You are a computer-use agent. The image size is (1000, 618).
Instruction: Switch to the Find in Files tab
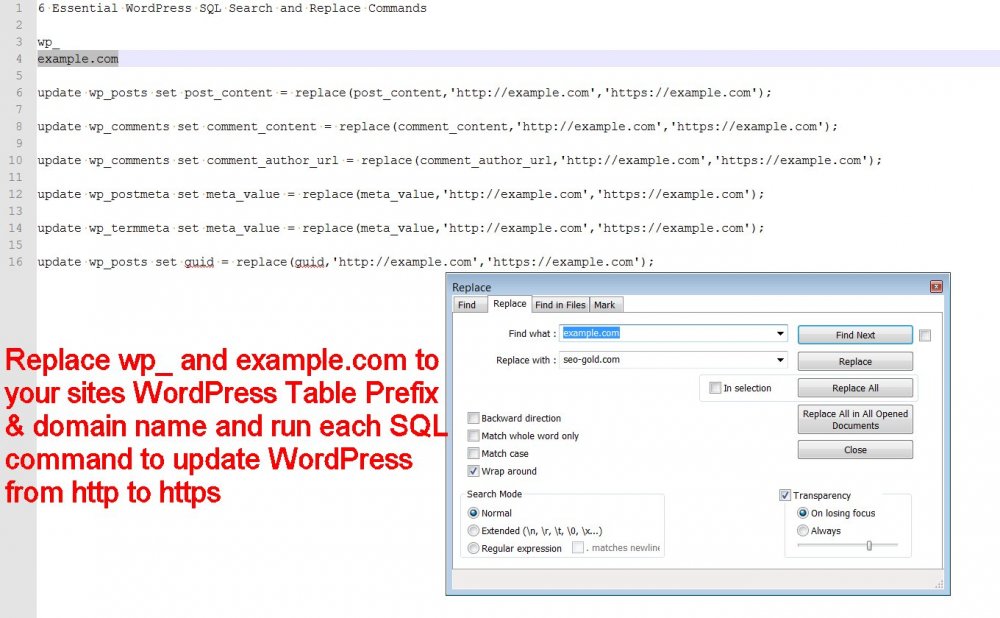coord(559,305)
